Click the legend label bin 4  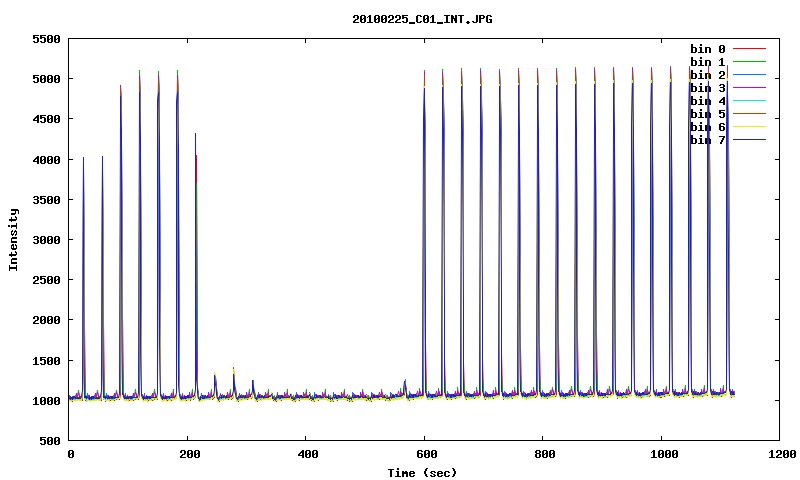(708, 101)
